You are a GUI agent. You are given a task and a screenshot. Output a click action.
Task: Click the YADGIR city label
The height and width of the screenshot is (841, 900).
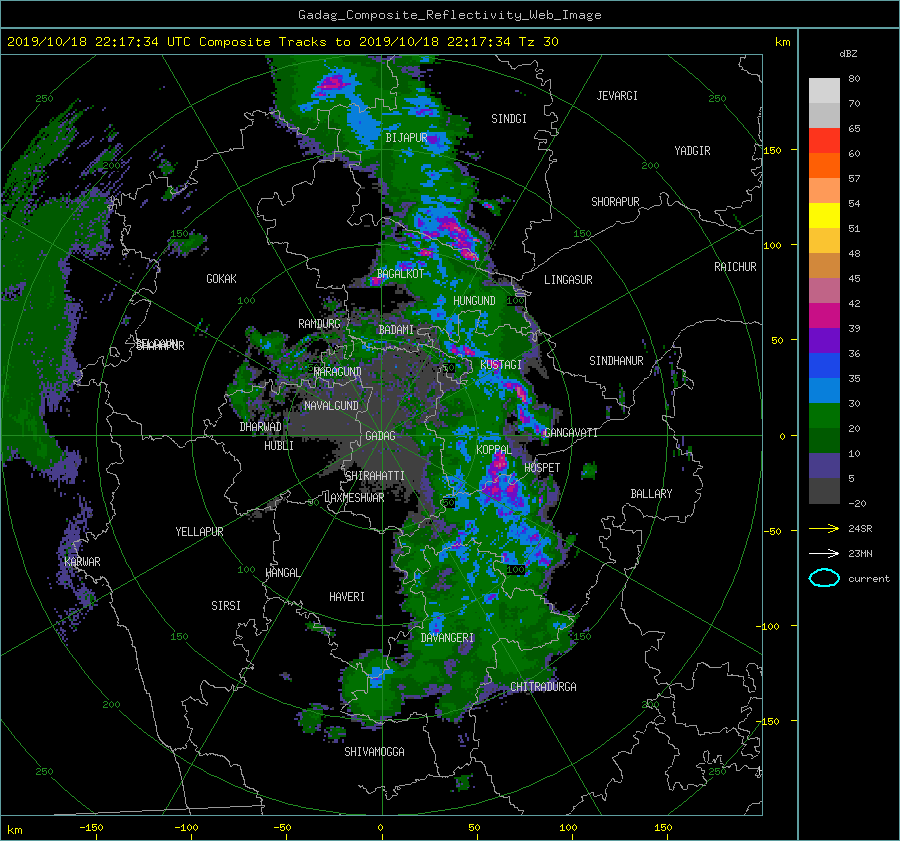click(692, 151)
